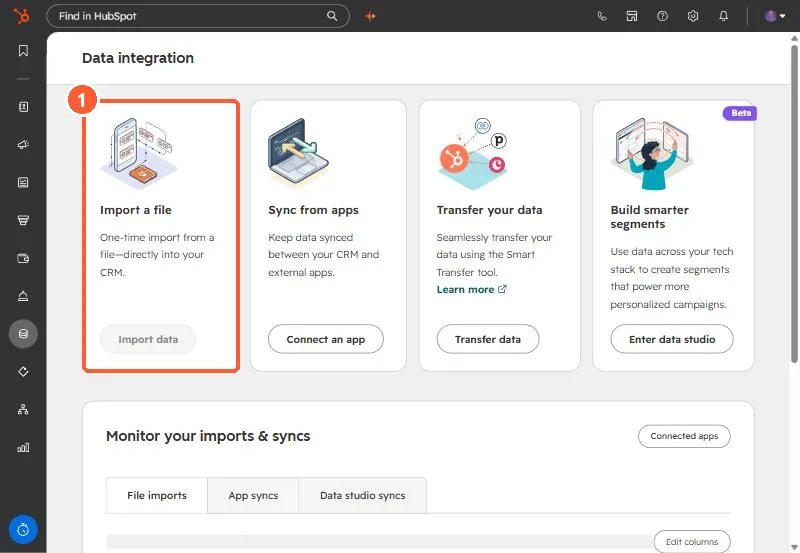800x553 pixels.
Task: Switch to the File imports tab
Action: tap(157, 495)
